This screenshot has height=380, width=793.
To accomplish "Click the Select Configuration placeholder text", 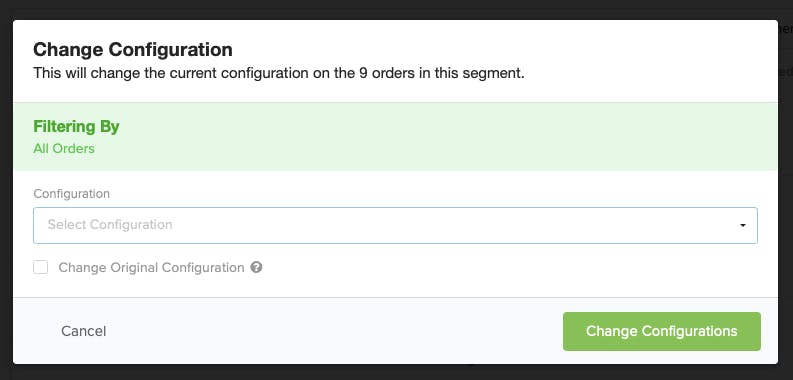I will pos(110,225).
